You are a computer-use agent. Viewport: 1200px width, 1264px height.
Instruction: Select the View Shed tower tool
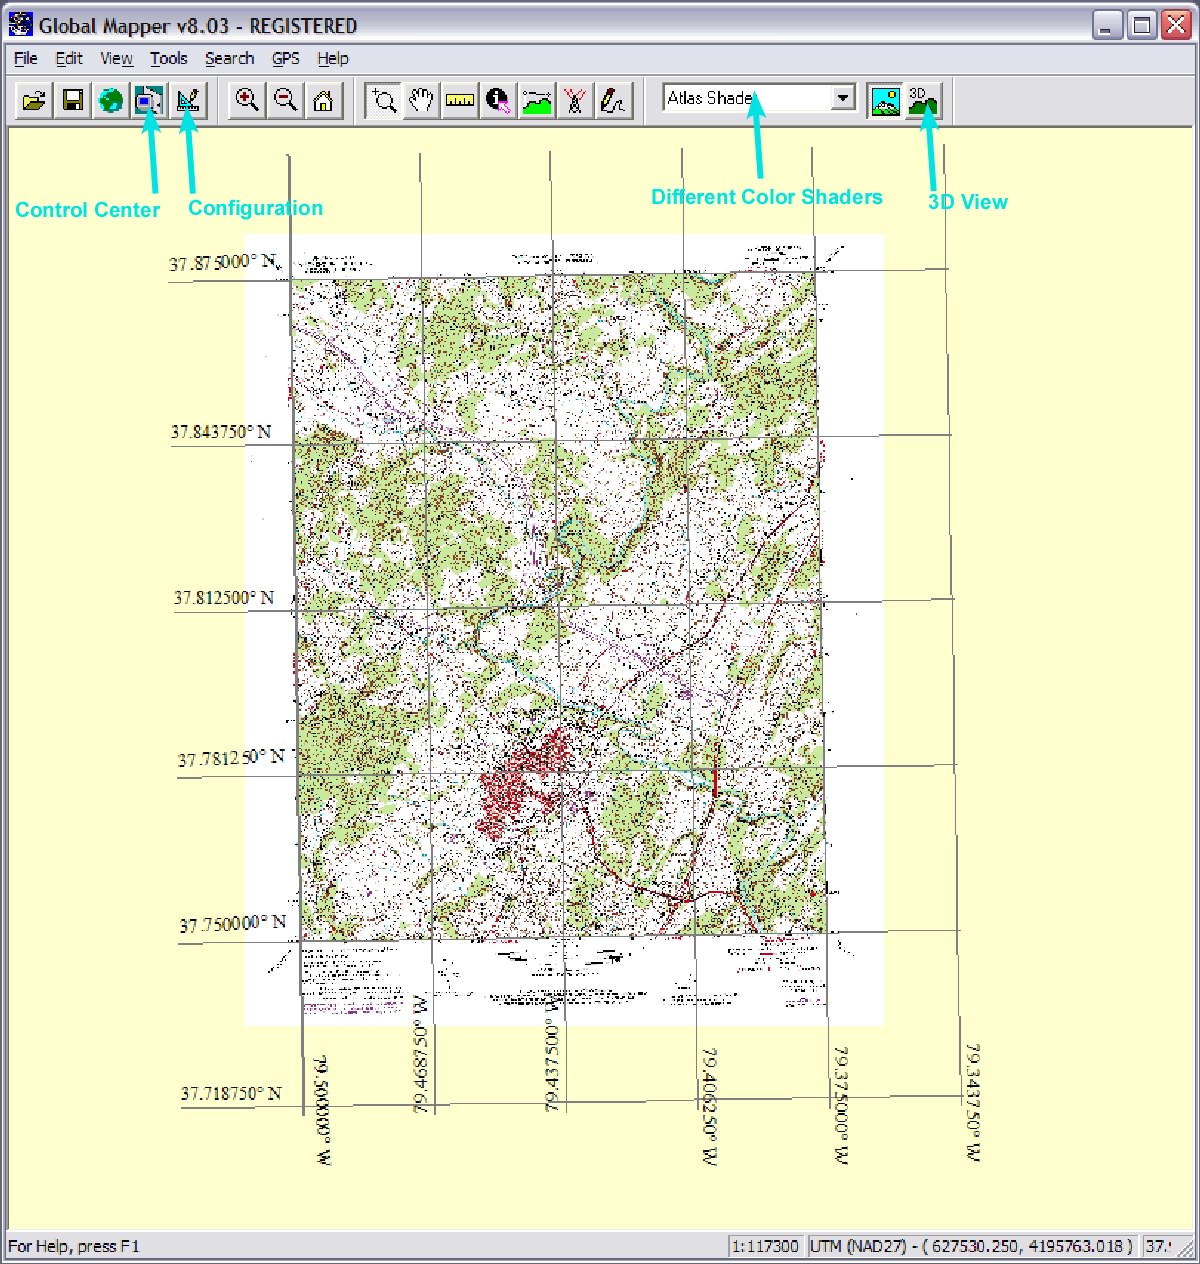(574, 101)
